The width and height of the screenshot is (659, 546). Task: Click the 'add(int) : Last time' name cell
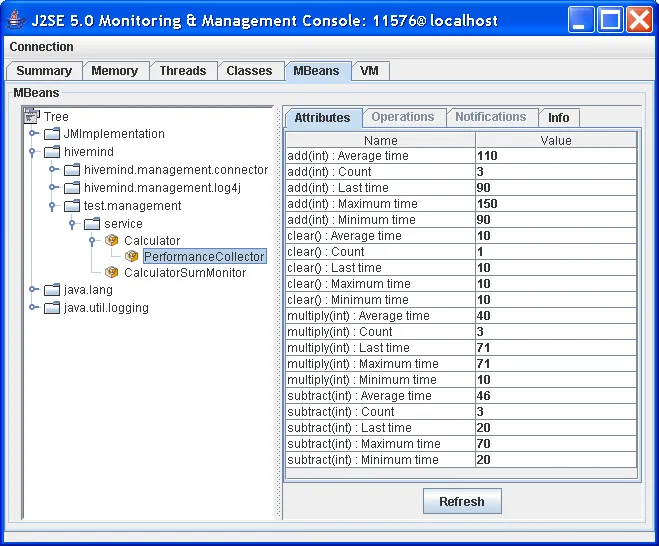(381, 187)
